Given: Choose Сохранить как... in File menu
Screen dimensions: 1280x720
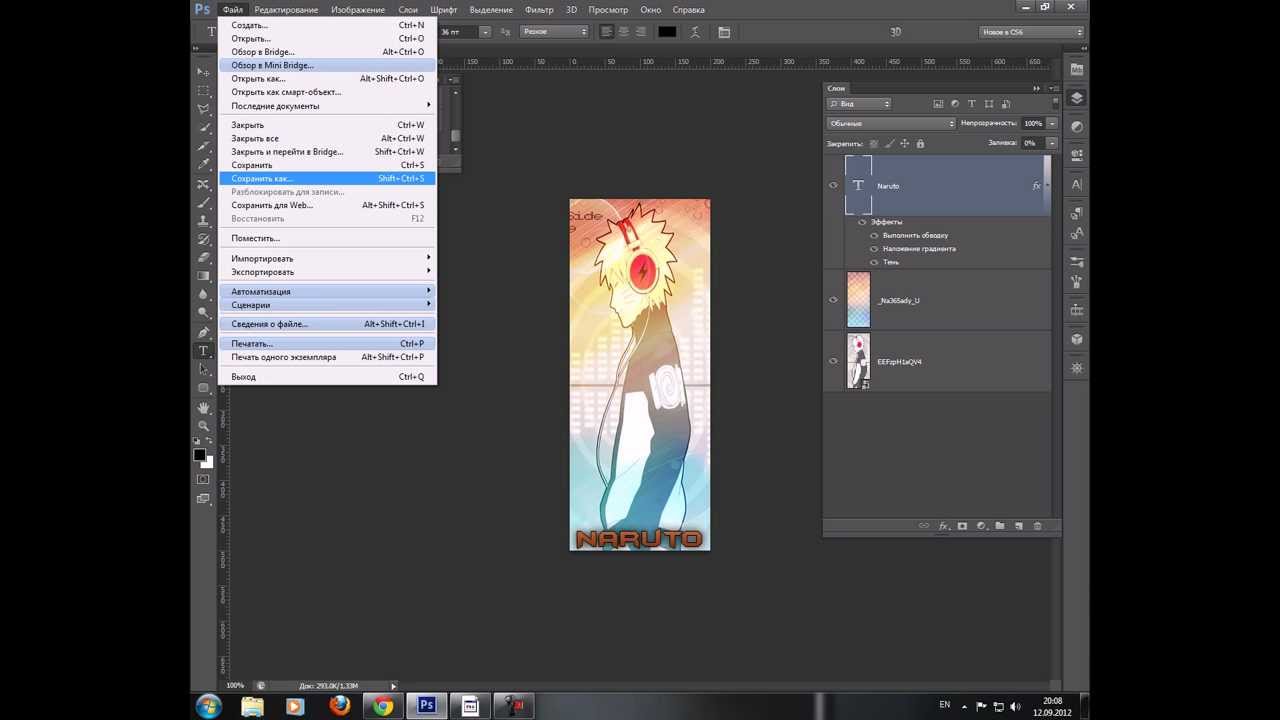Looking at the screenshot, I should point(327,178).
